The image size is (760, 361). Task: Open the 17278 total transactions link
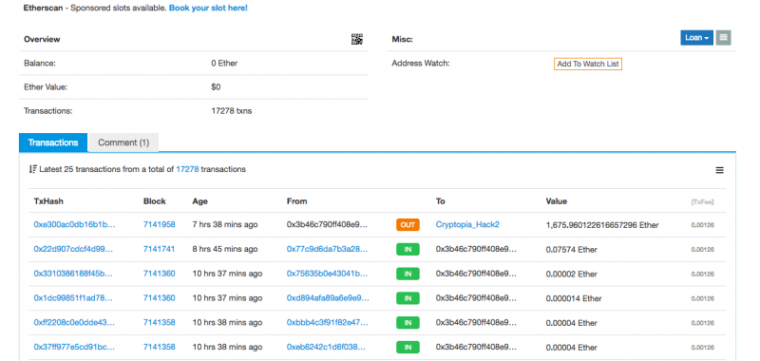[x=188, y=169]
